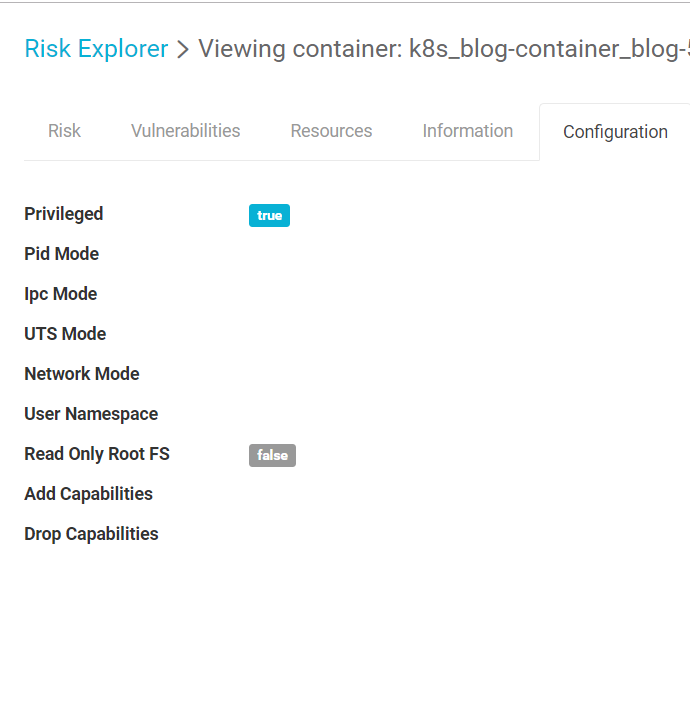Go back to Risk Explorer via breadcrumb
The height and width of the screenshot is (701, 690).
(96, 49)
